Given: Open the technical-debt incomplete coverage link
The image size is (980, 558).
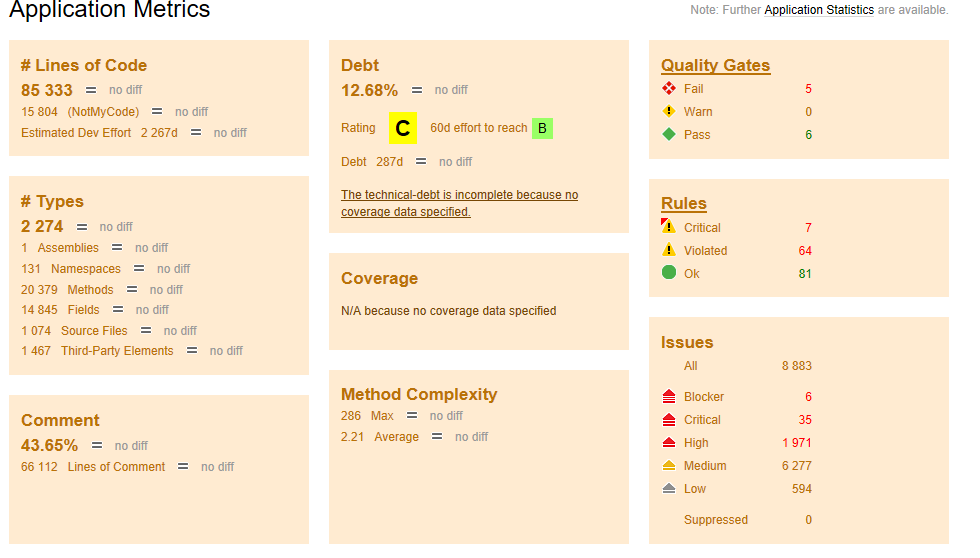Looking at the screenshot, I should pos(459,203).
